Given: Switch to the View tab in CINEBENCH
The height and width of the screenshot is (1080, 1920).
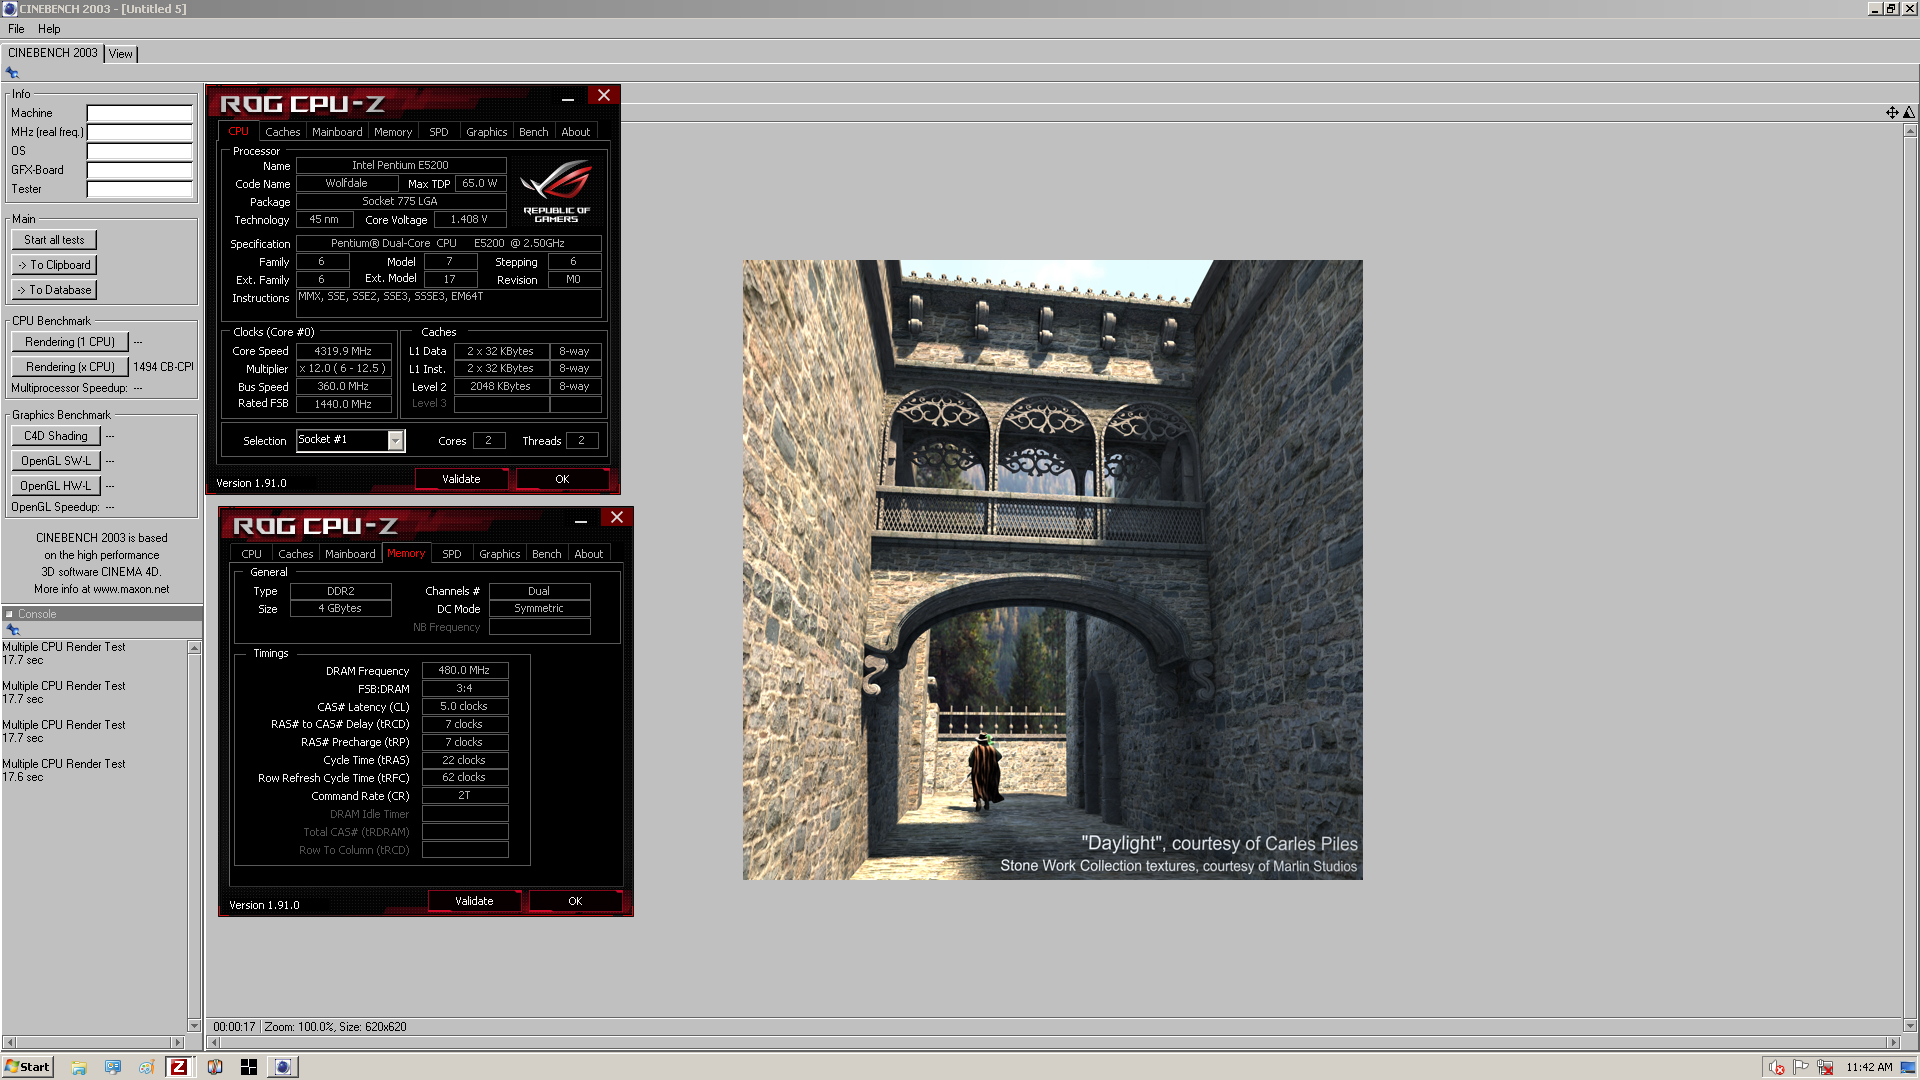Looking at the screenshot, I should coord(121,54).
